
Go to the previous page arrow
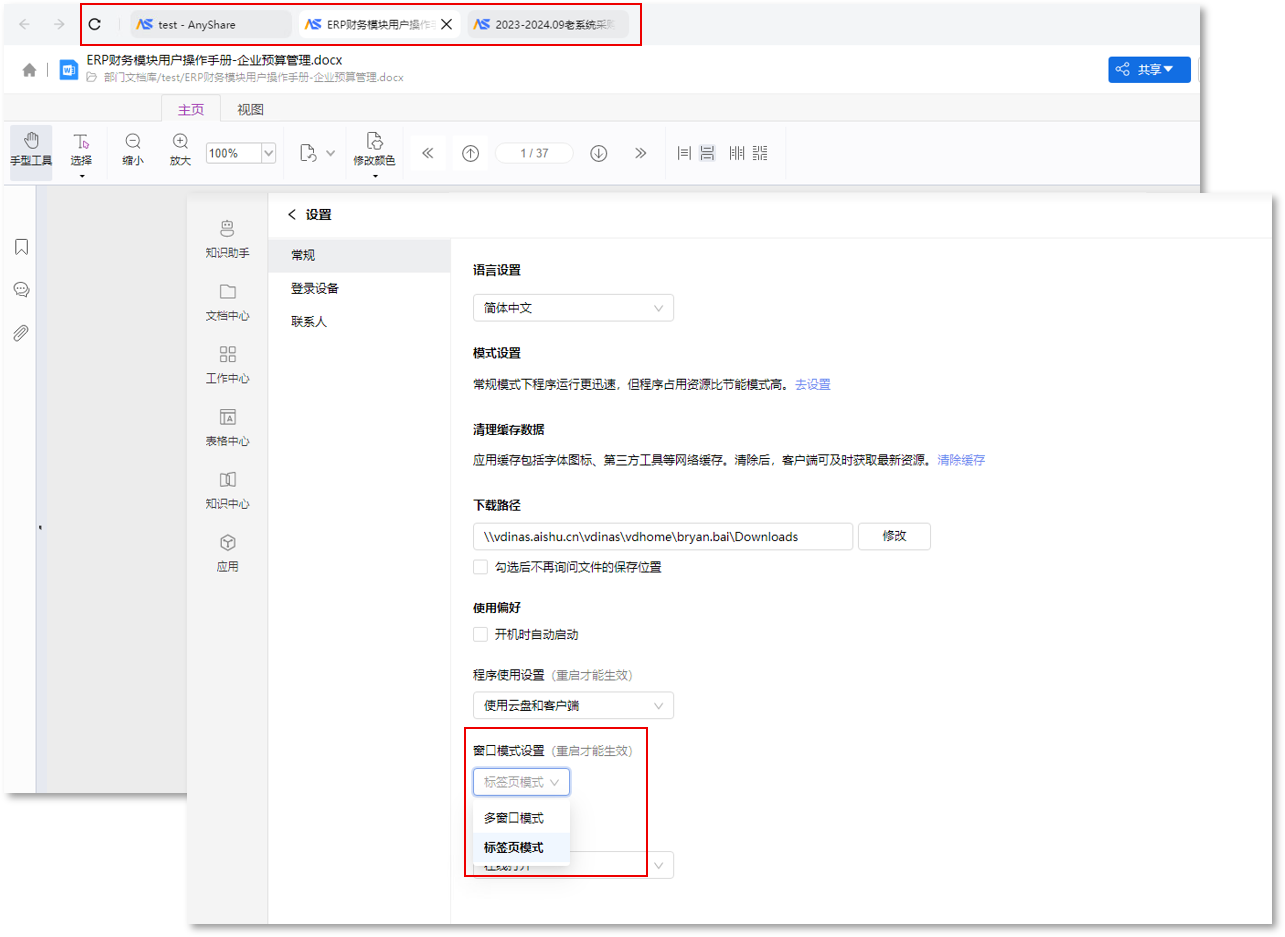[x=470, y=153]
